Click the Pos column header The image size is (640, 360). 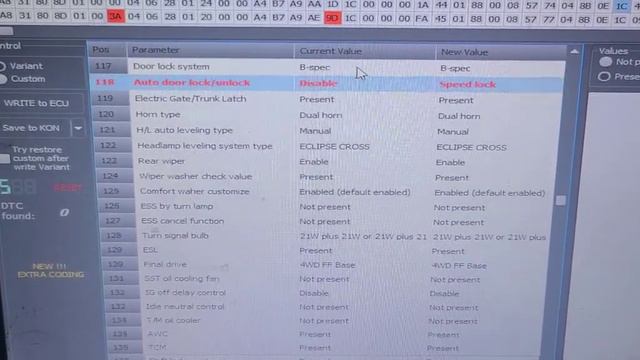[x=107, y=50]
